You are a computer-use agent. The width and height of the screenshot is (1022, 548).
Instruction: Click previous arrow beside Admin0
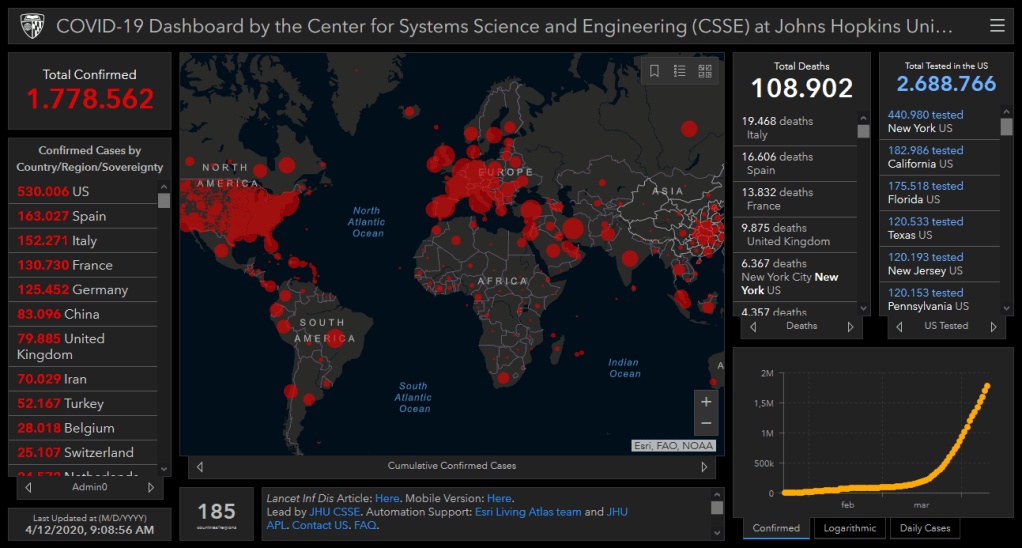[x=28, y=488]
